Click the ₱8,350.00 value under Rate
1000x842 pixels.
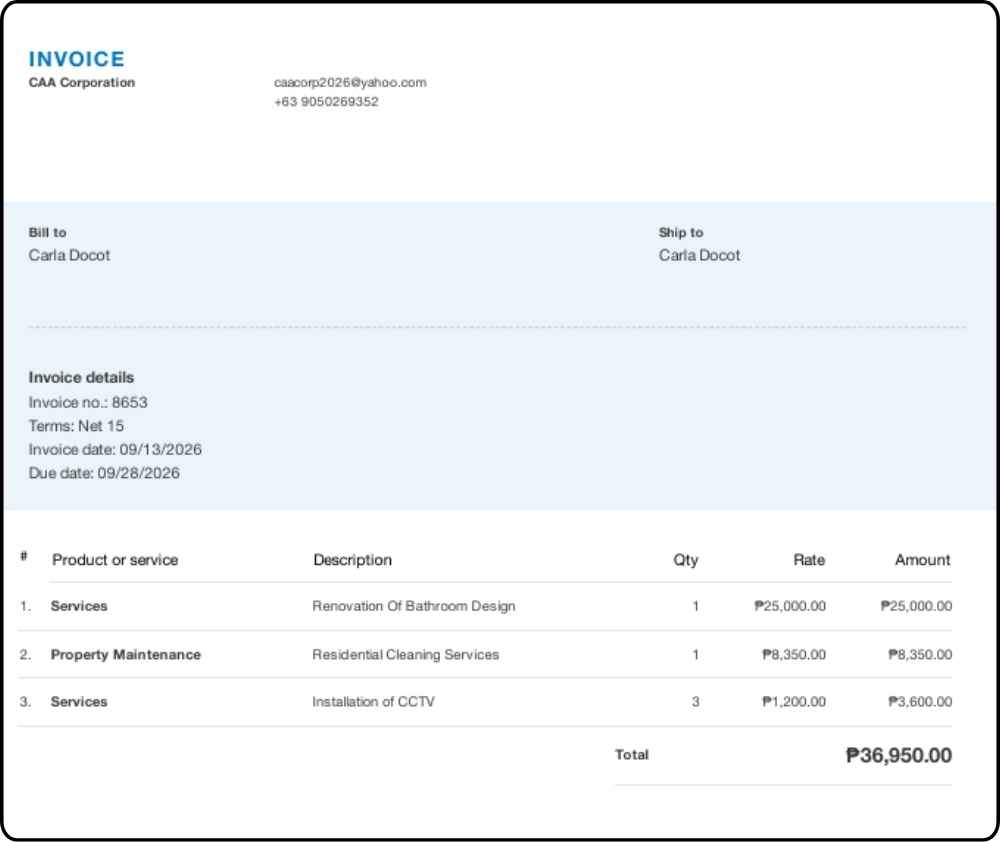(x=794, y=655)
